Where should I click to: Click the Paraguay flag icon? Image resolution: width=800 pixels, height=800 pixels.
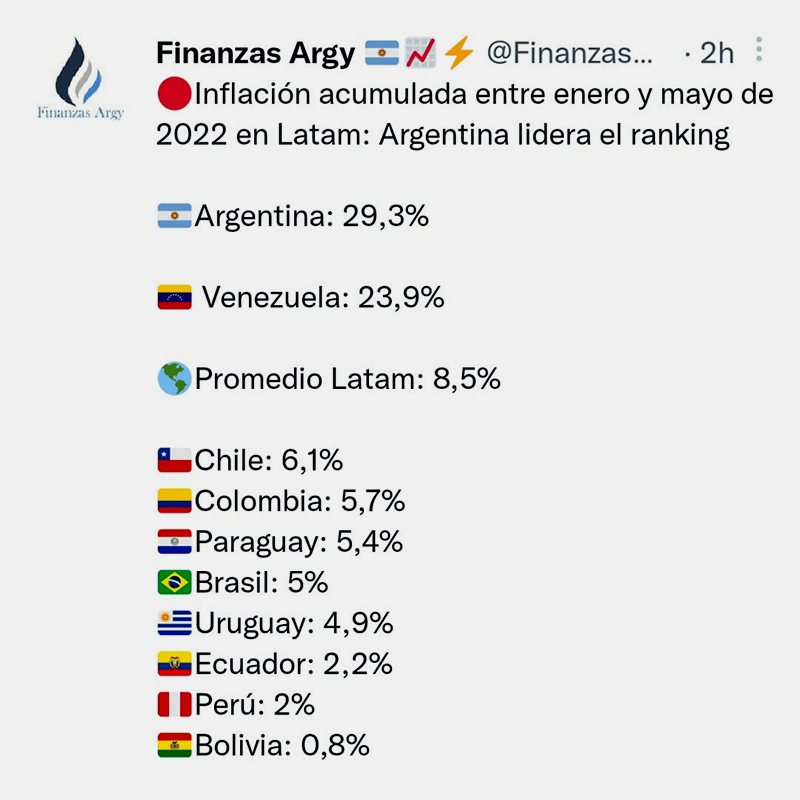point(175,542)
